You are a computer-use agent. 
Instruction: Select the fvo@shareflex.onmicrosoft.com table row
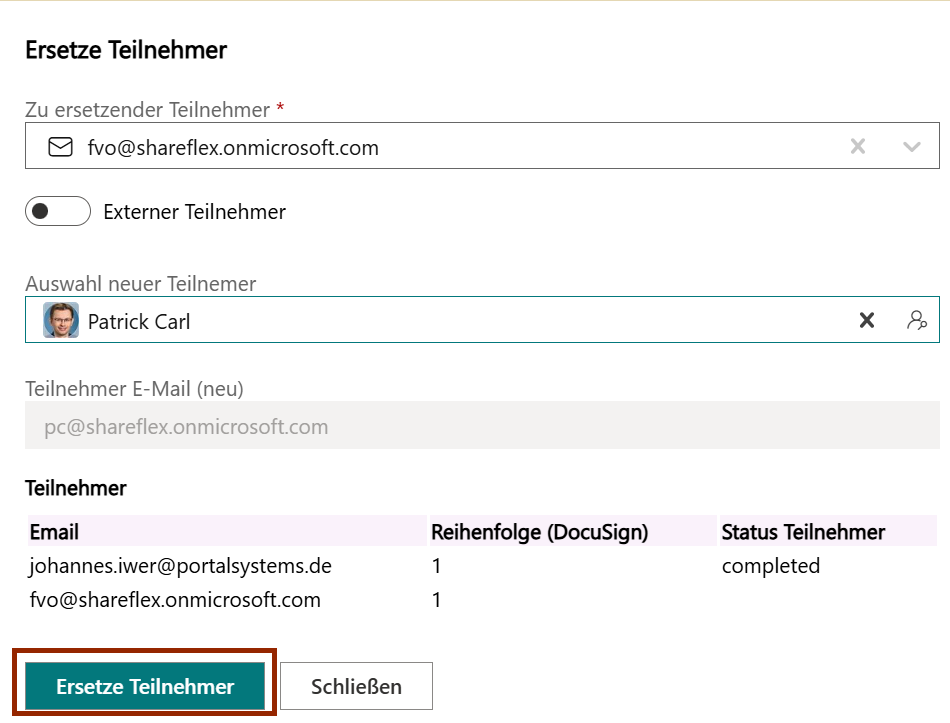click(175, 600)
